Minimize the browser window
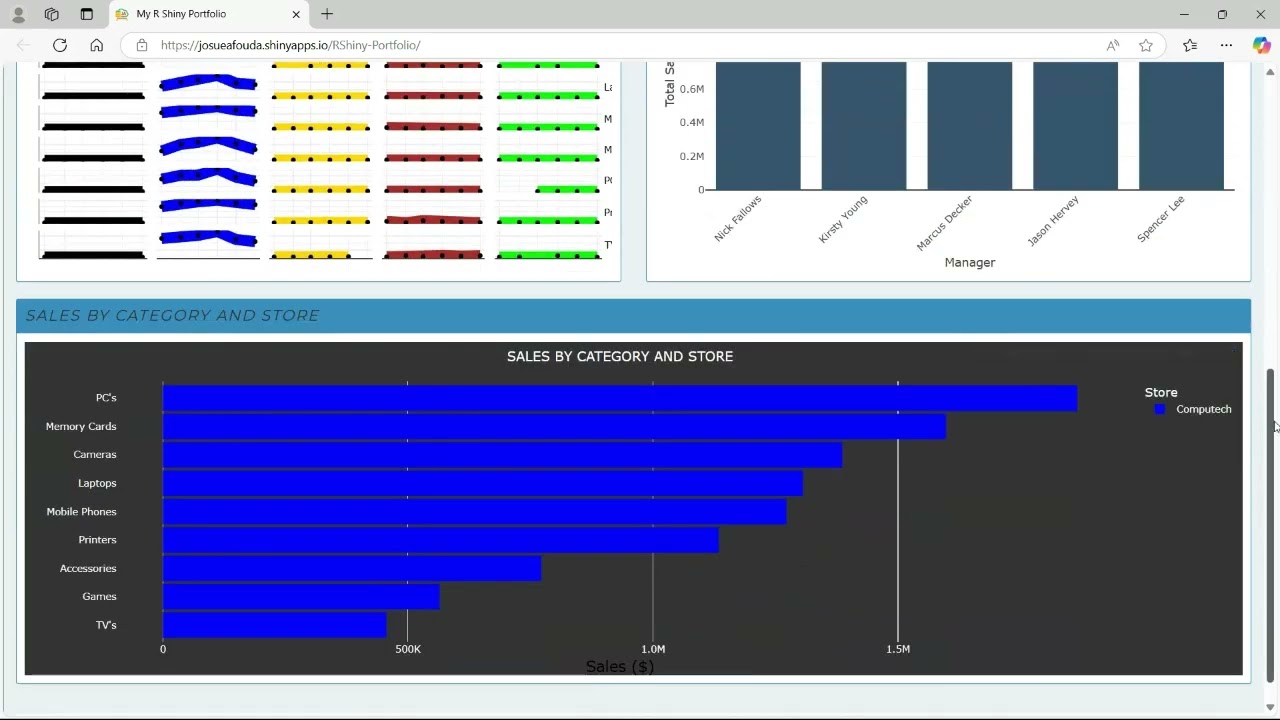The width and height of the screenshot is (1280, 720). point(1184,14)
